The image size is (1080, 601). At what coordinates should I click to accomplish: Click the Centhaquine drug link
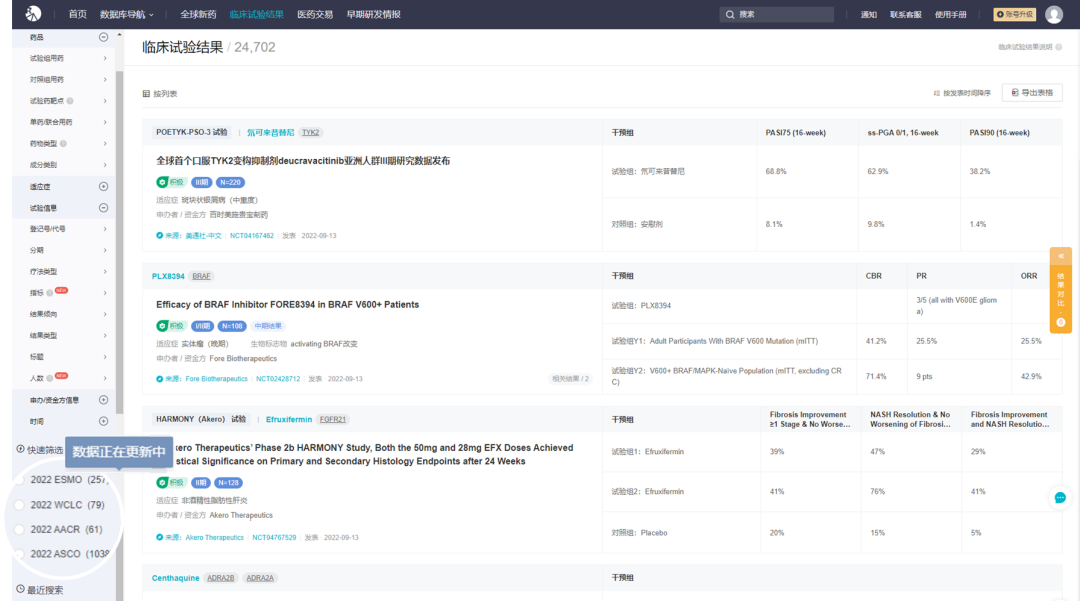pyautogui.click(x=176, y=578)
